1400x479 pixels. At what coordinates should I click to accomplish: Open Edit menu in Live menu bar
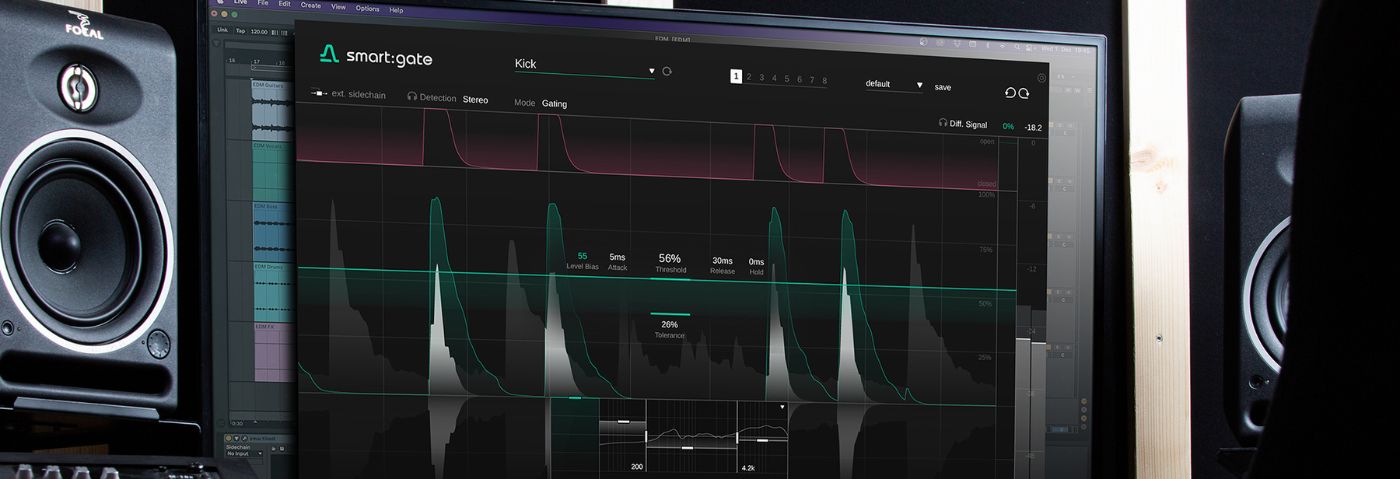pos(283,4)
